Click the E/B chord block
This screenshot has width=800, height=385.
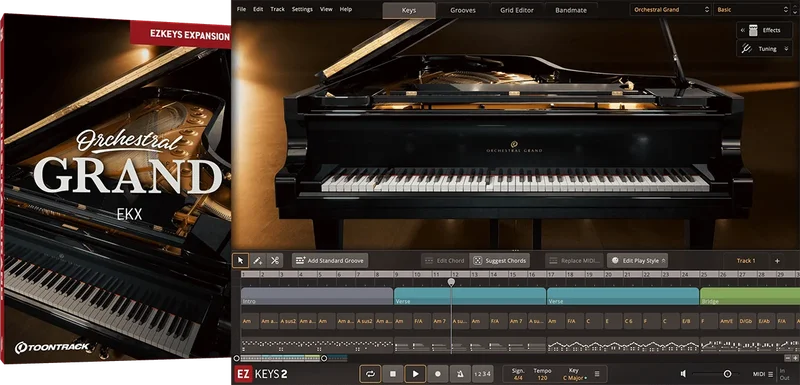tap(690, 321)
